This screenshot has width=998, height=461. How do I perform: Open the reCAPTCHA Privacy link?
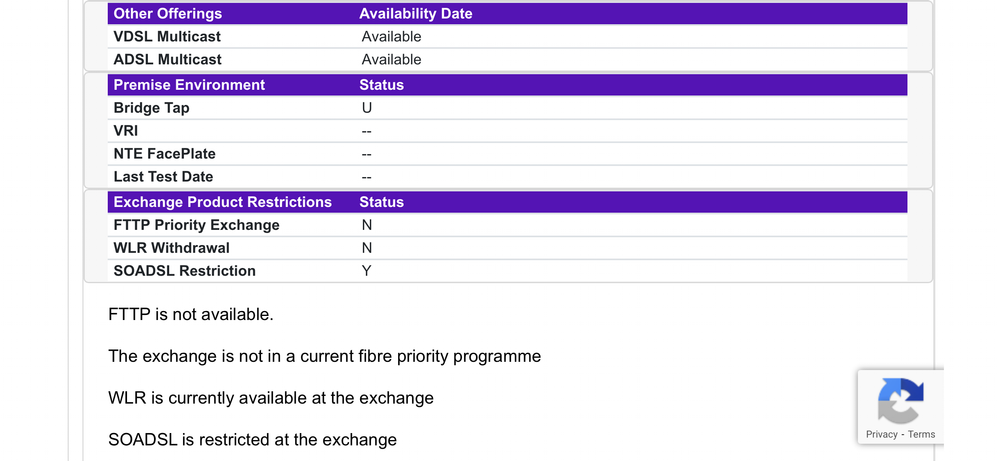[x=881, y=434]
